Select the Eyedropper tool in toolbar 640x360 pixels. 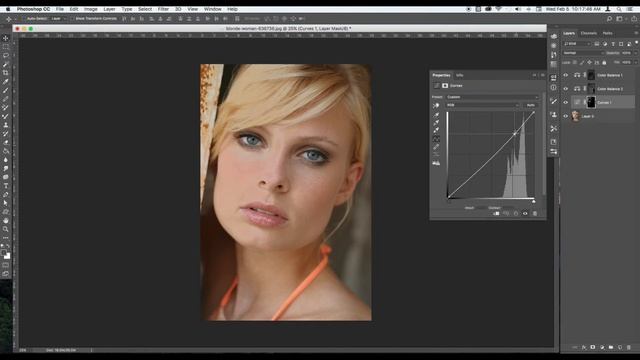pyautogui.click(x=6, y=82)
